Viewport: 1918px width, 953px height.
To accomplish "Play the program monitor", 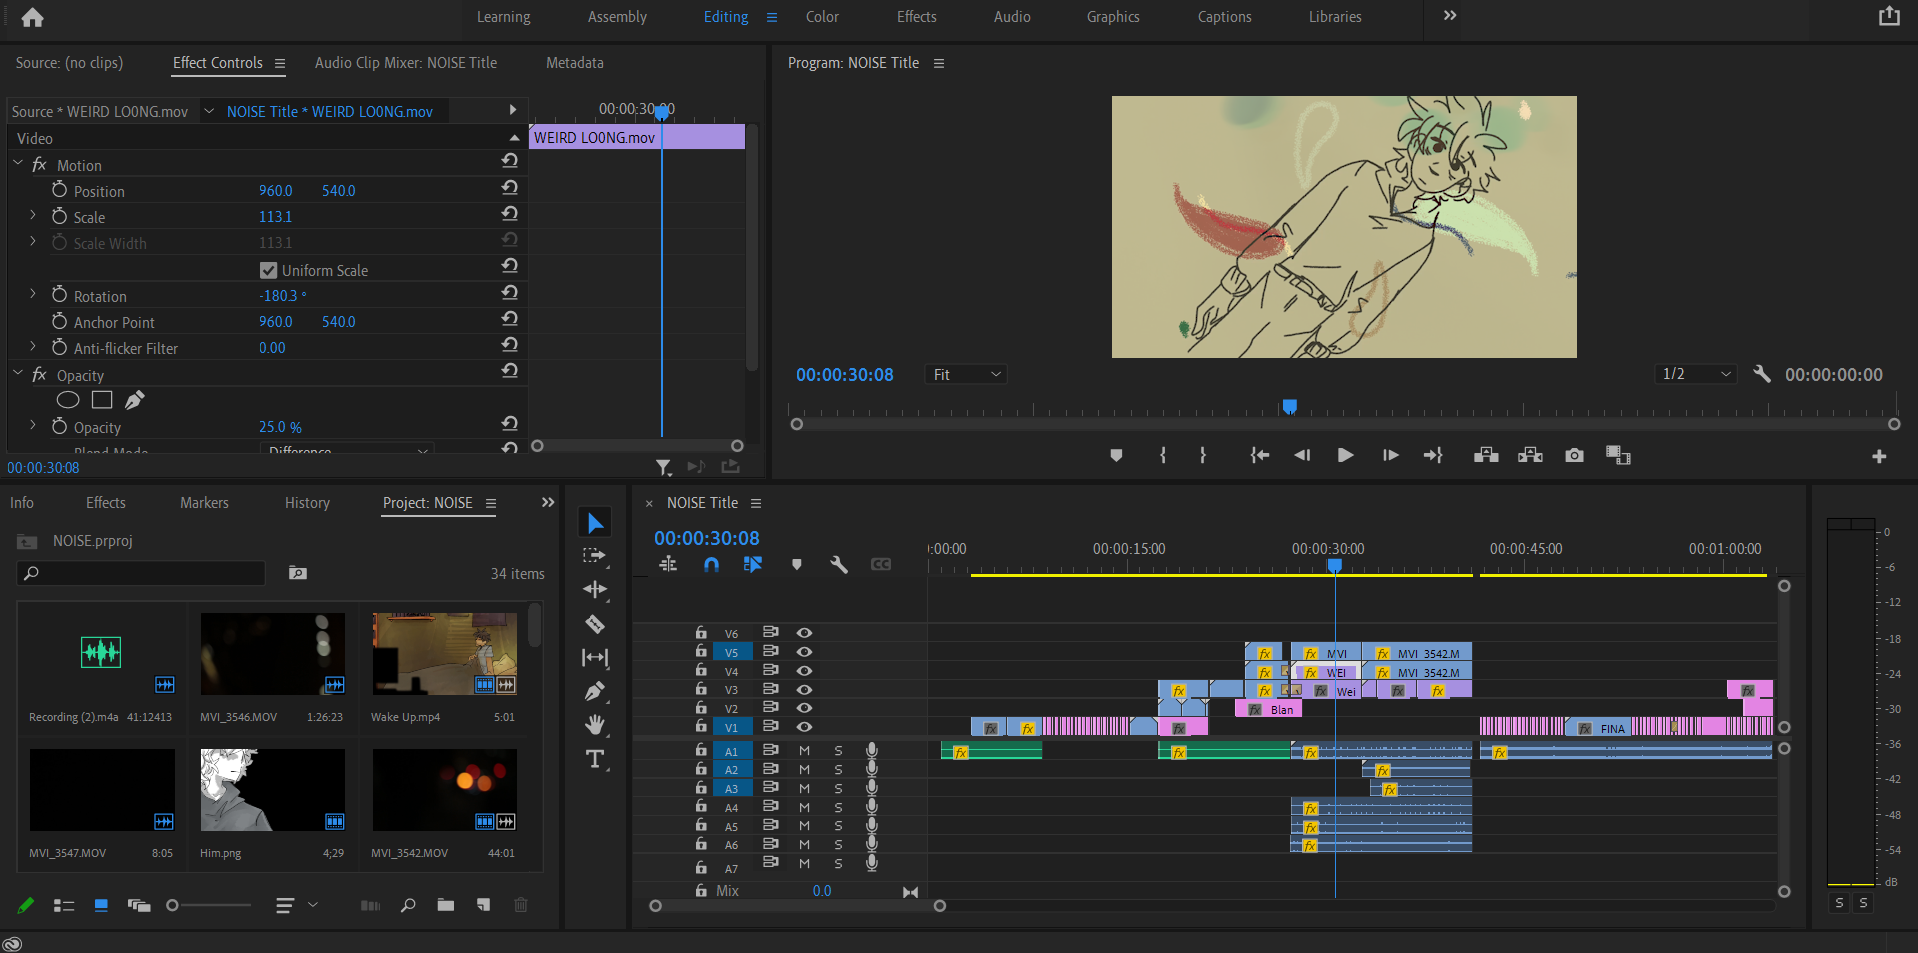I will tap(1346, 456).
